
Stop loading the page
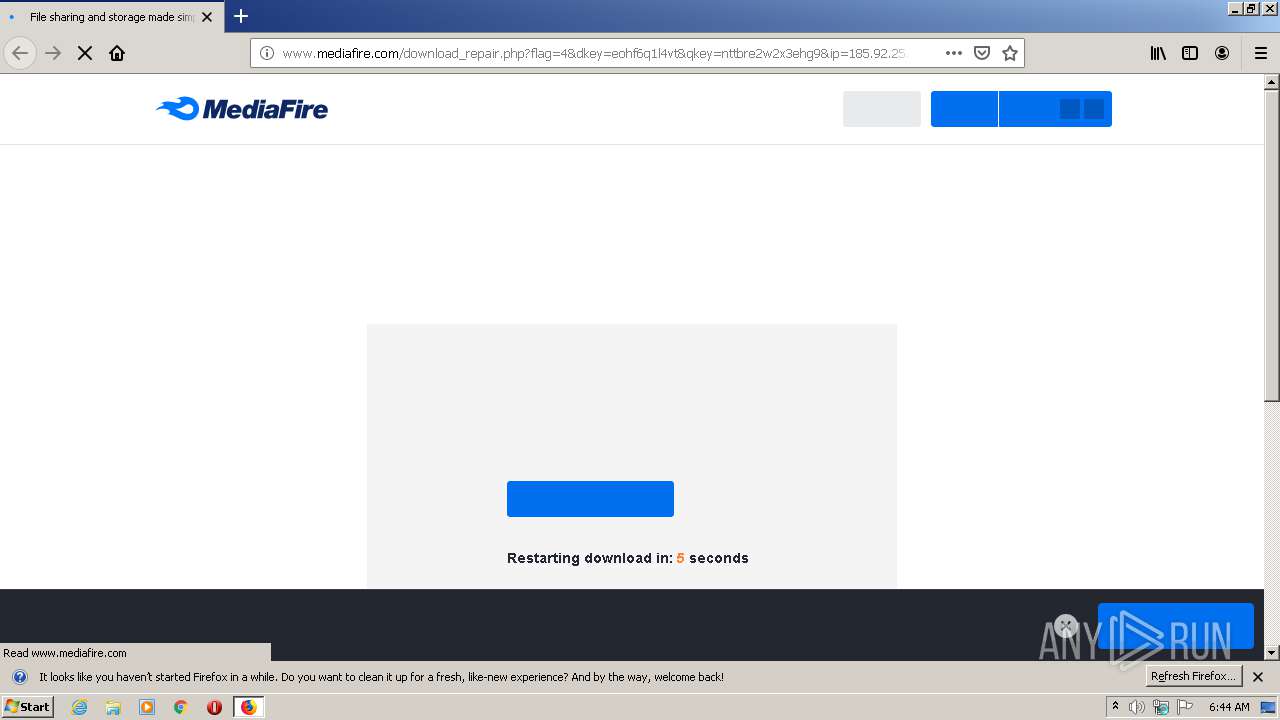coord(85,53)
